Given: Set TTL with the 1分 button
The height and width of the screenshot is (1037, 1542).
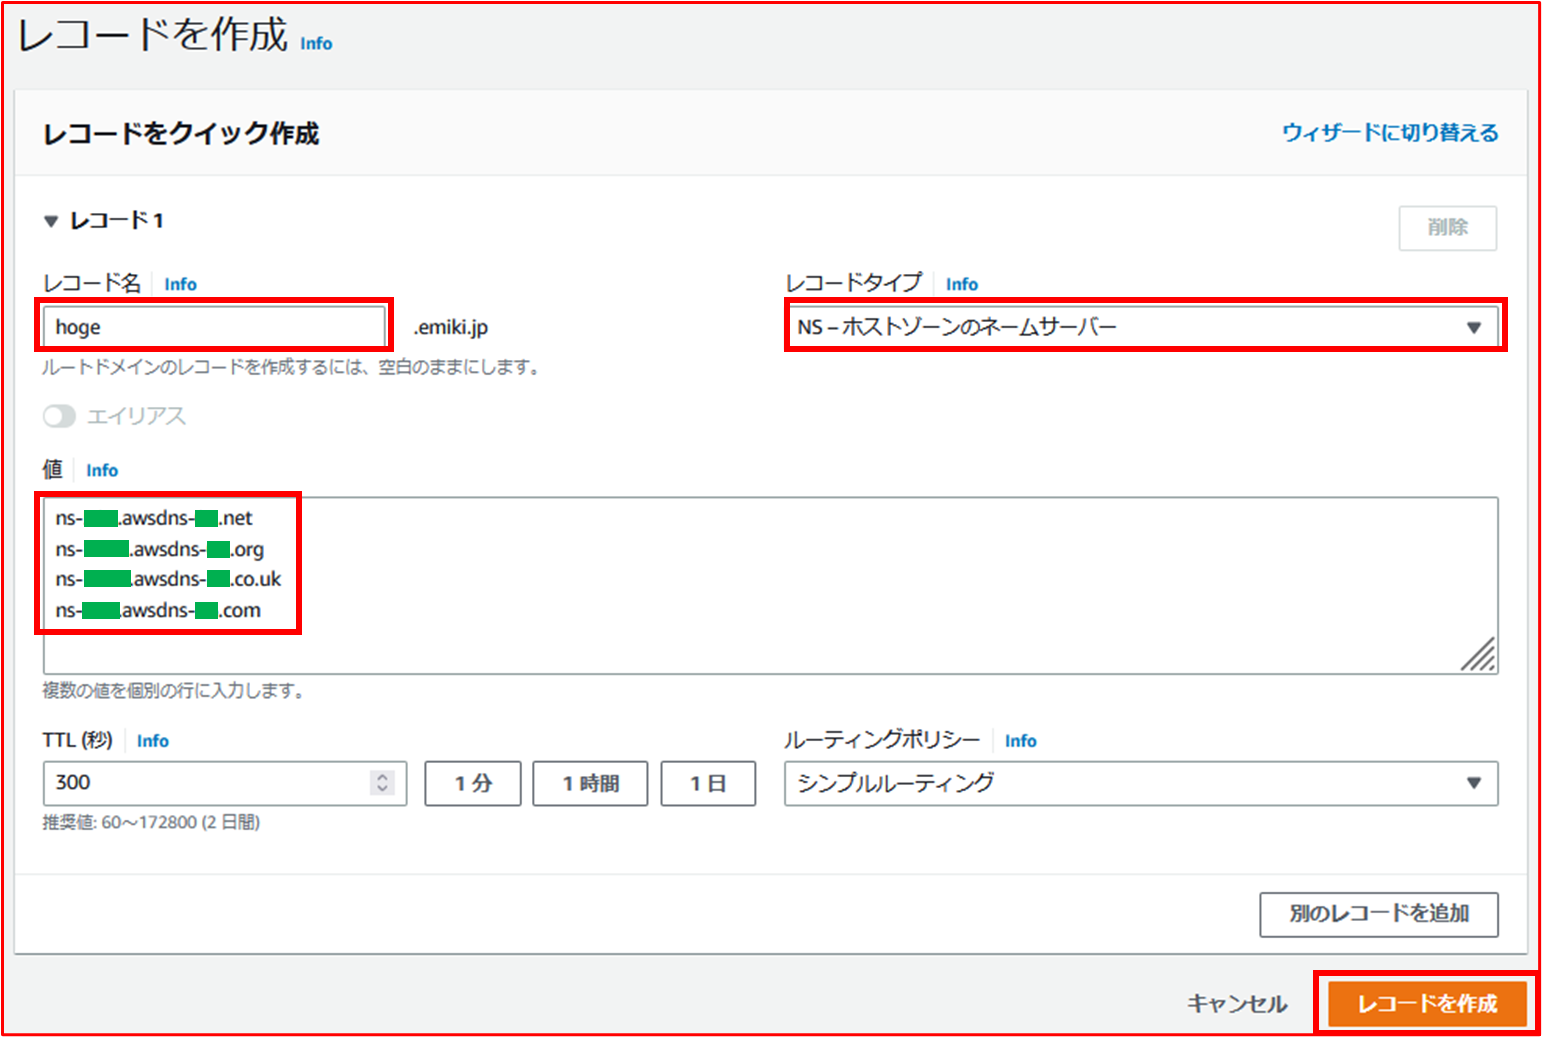Looking at the screenshot, I should click(473, 783).
